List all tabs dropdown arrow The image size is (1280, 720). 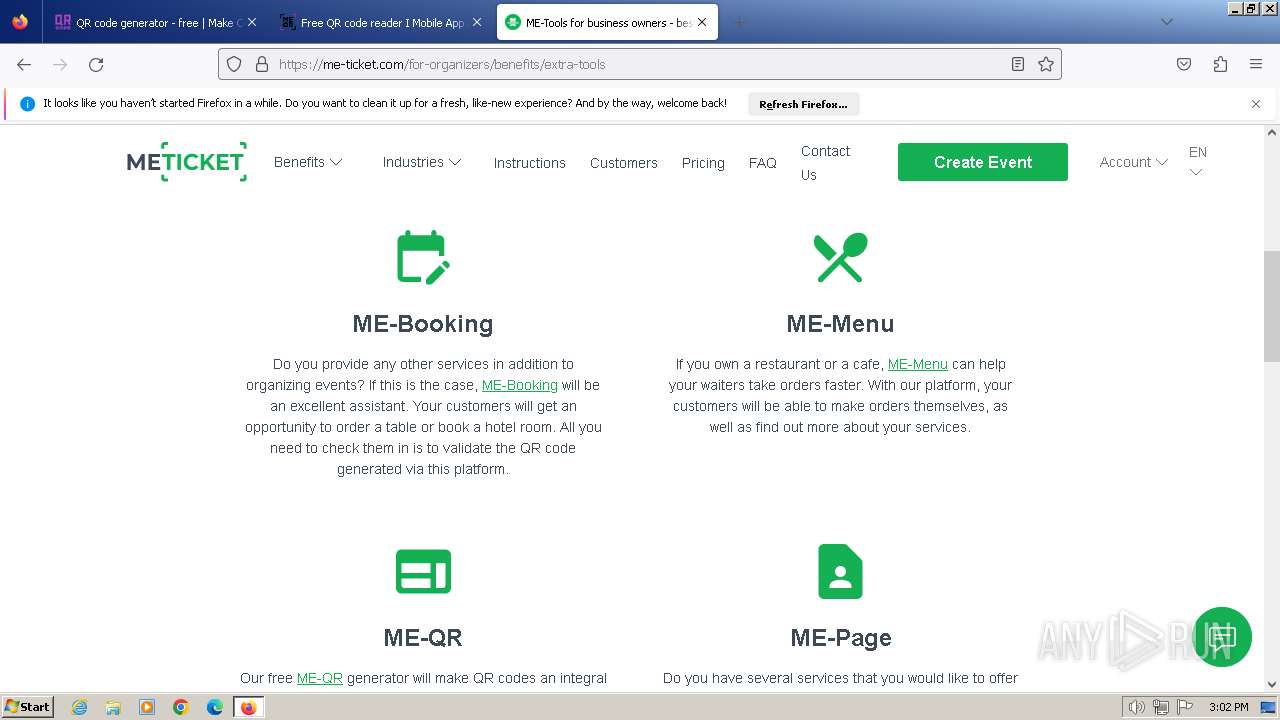(x=1167, y=22)
